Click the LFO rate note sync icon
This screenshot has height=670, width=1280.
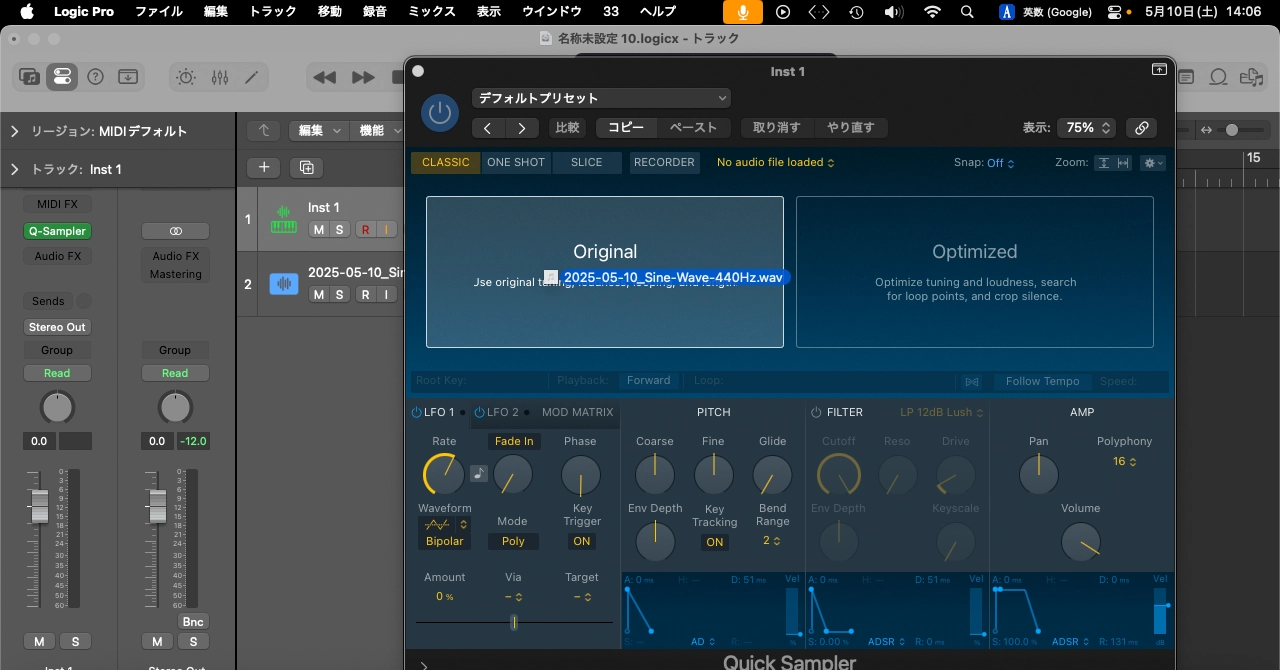pos(479,473)
